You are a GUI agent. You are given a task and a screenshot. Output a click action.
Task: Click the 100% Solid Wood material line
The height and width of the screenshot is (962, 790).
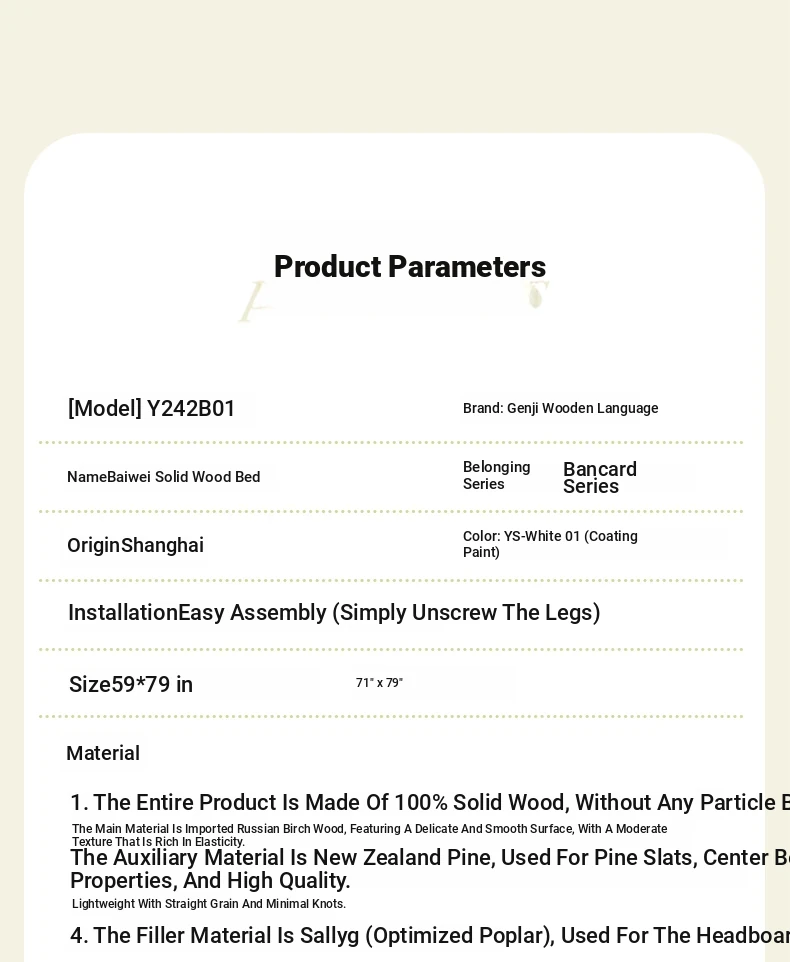coord(430,802)
